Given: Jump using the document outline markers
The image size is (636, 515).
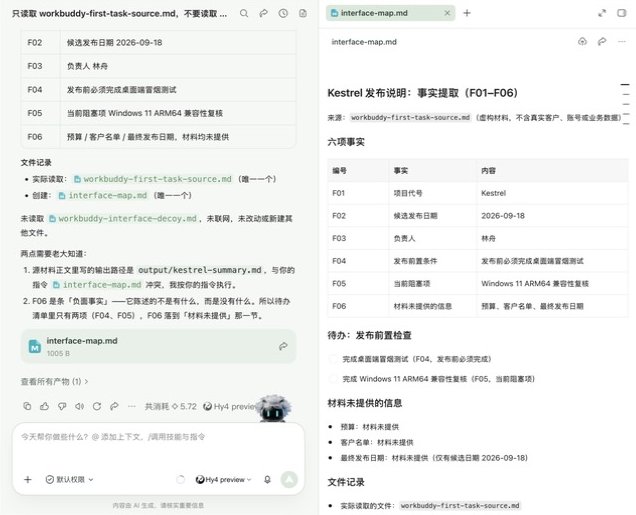Looking at the screenshot, I should [626, 104].
